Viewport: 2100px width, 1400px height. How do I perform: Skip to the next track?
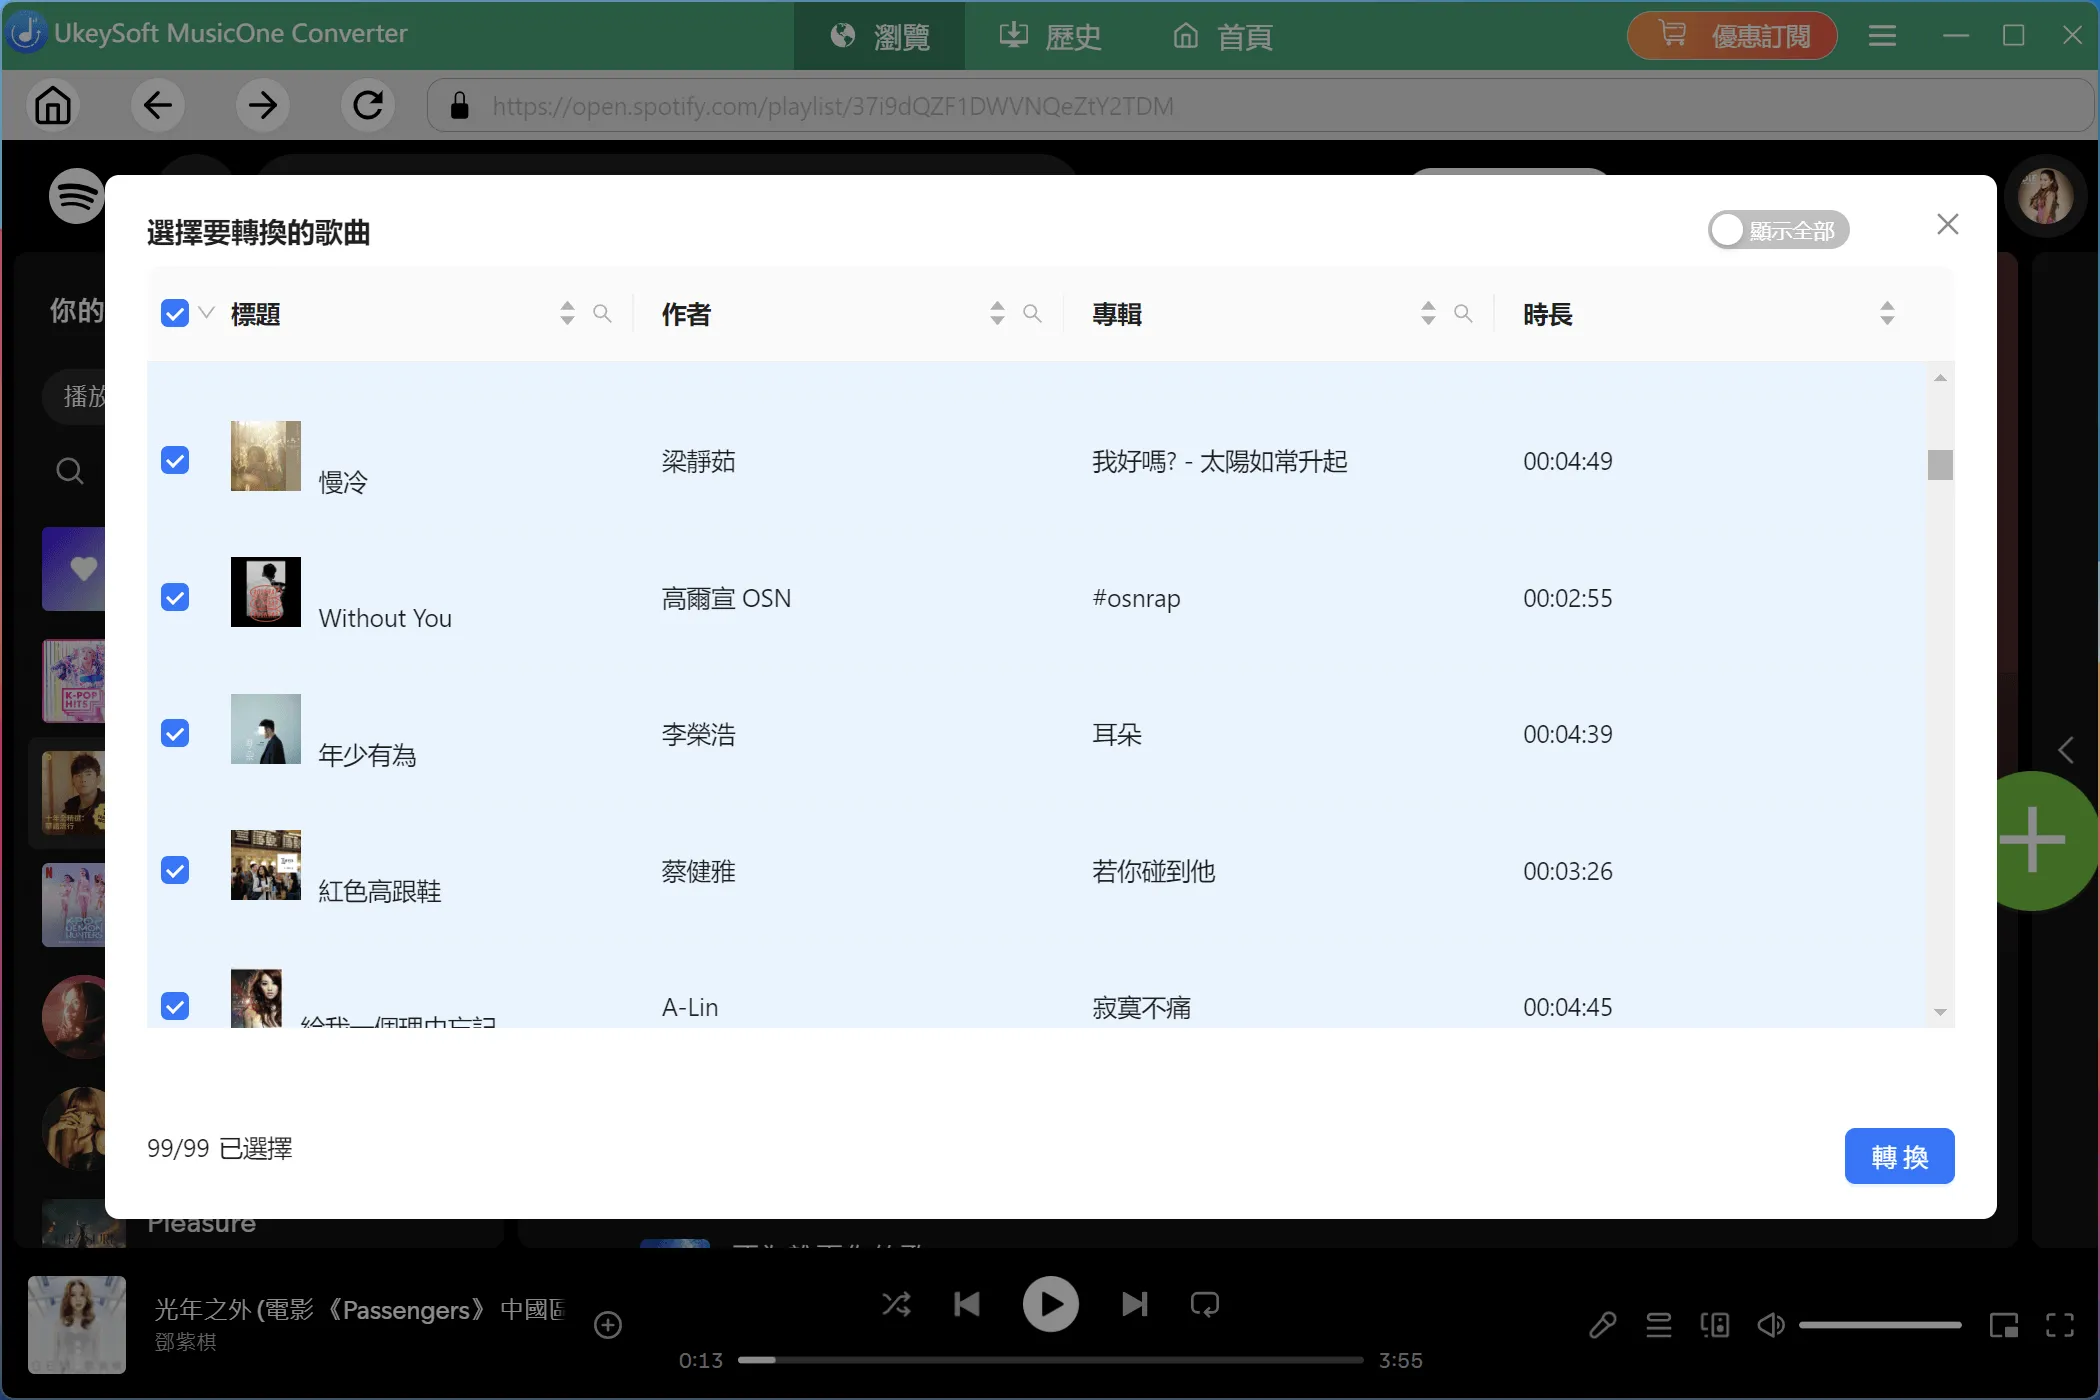tap(1134, 1304)
